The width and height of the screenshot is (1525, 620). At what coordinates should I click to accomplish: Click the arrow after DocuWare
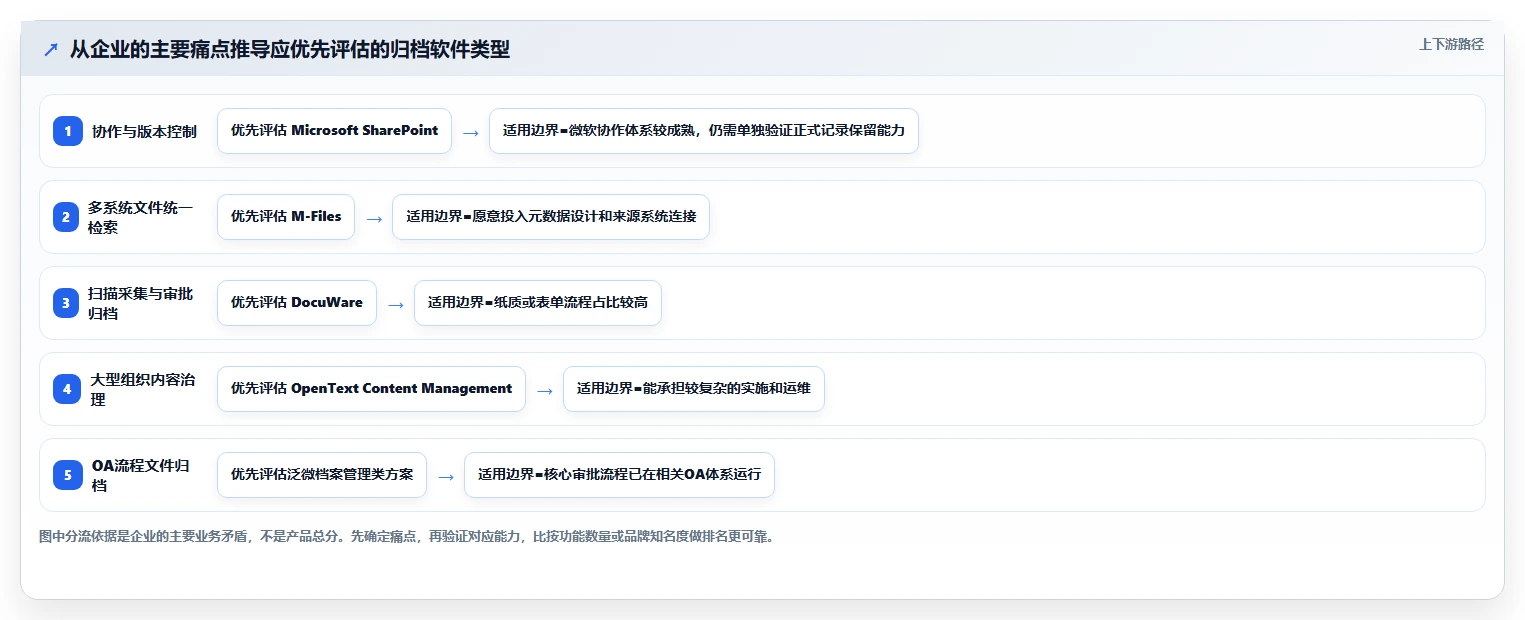click(396, 304)
